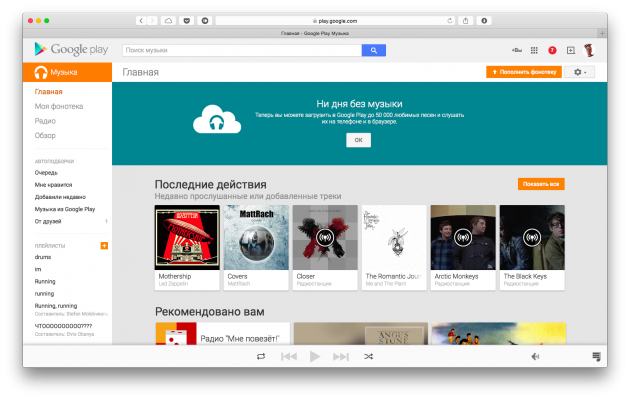The height and width of the screenshot is (400, 630).
Task: Click the Pocket extension icon
Action: coord(186,20)
